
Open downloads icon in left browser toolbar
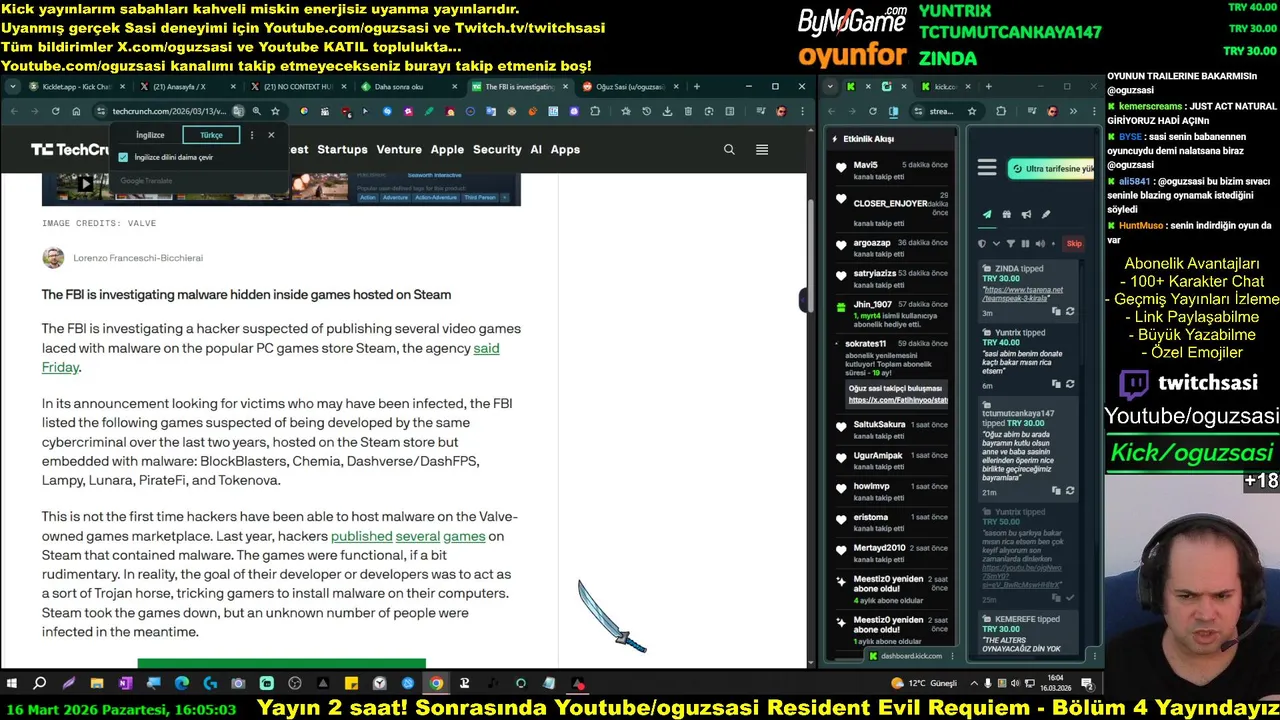click(x=667, y=111)
